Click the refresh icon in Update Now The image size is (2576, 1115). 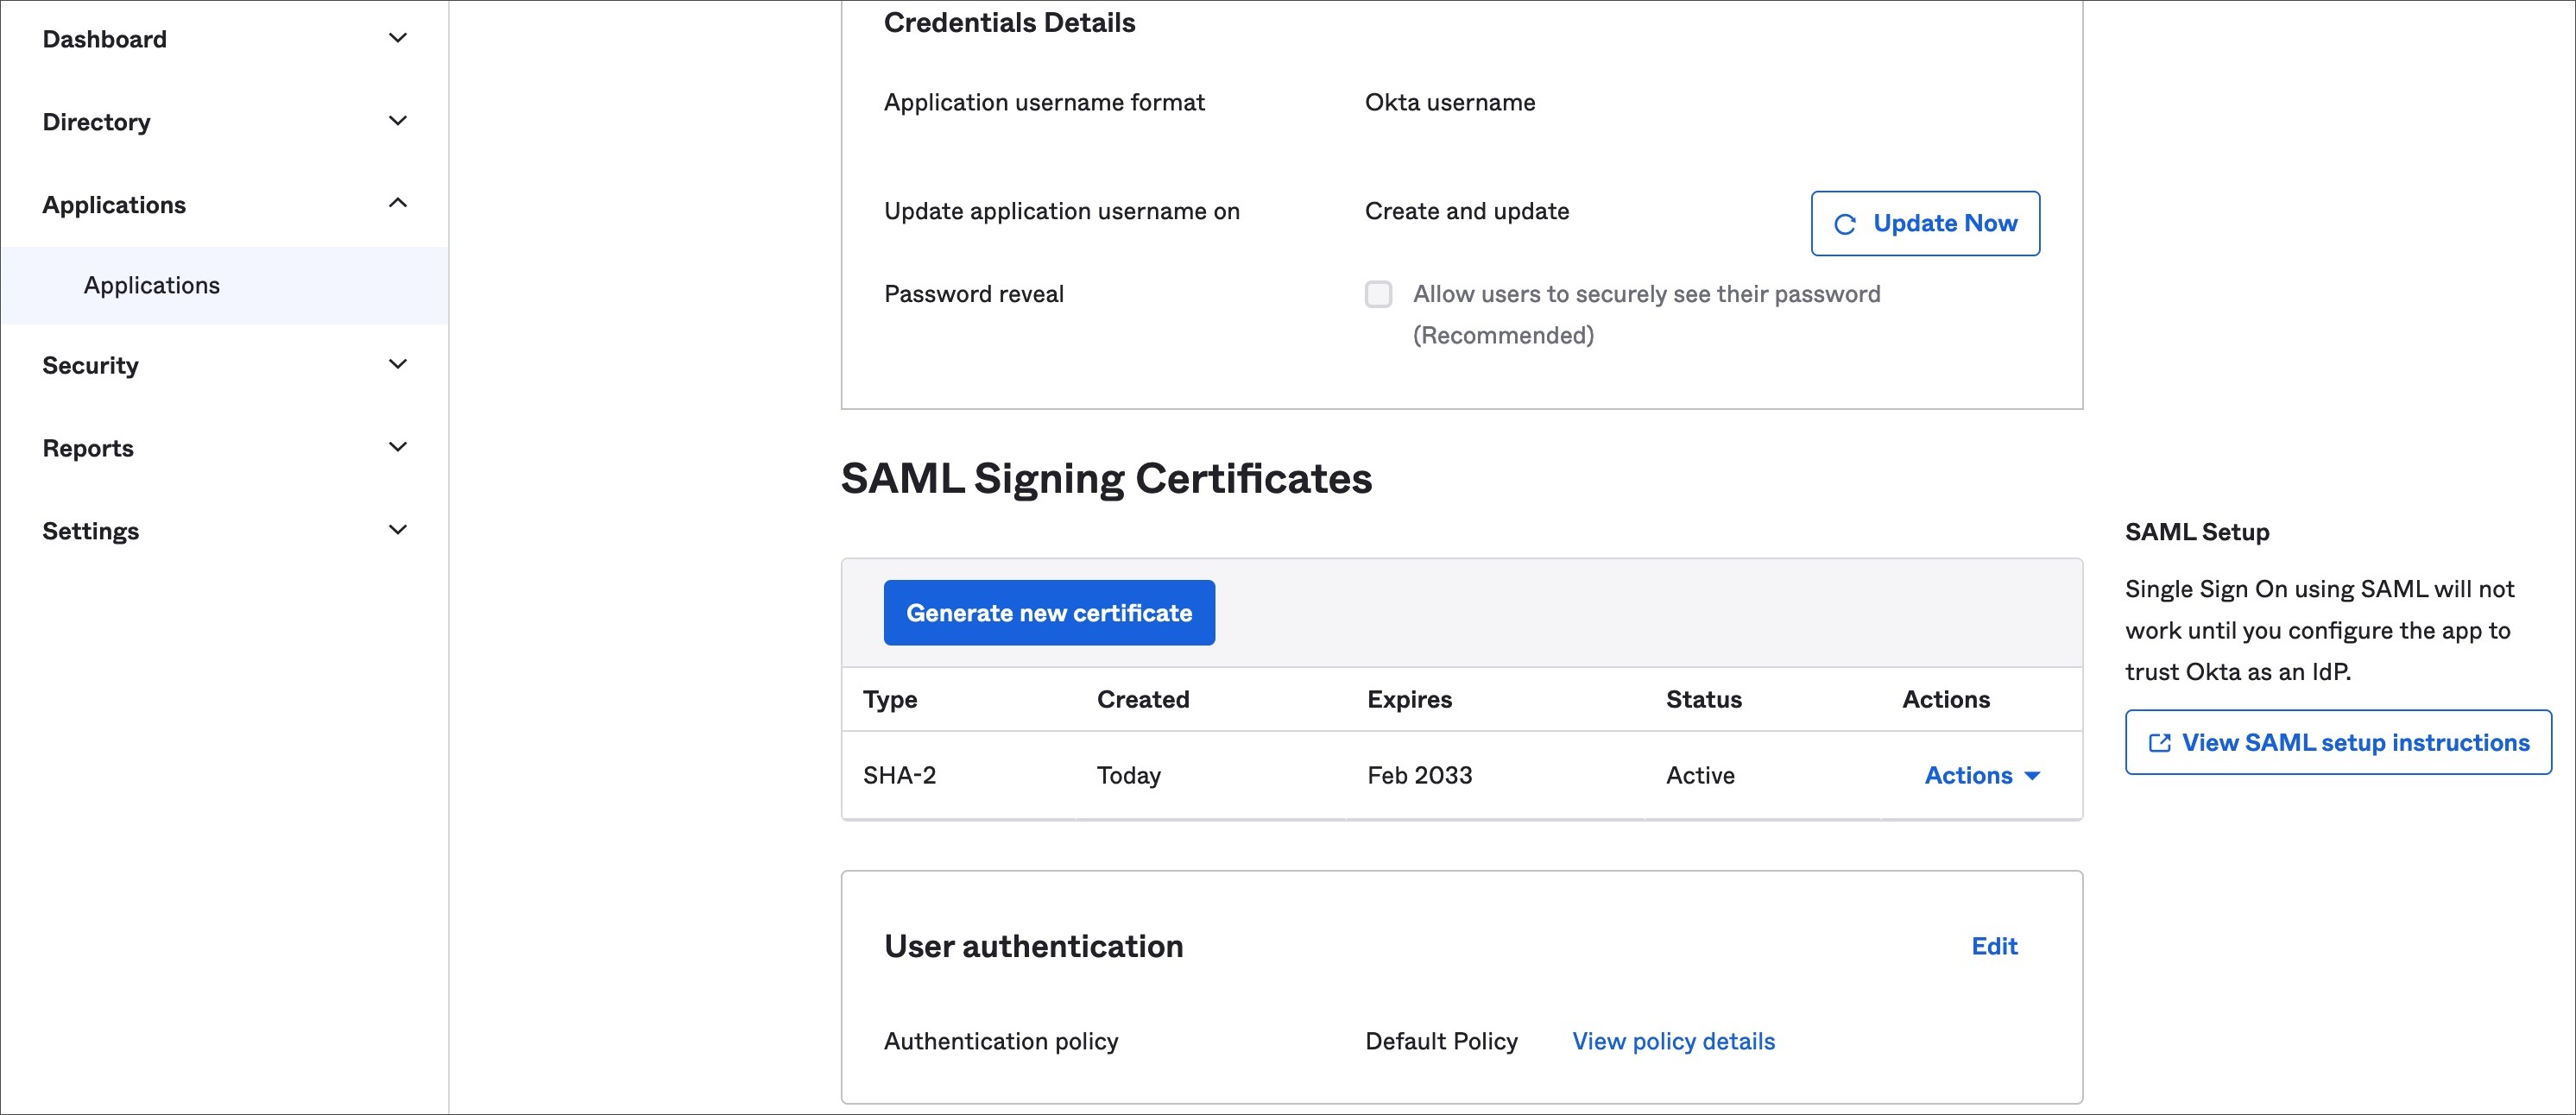pos(1845,224)
